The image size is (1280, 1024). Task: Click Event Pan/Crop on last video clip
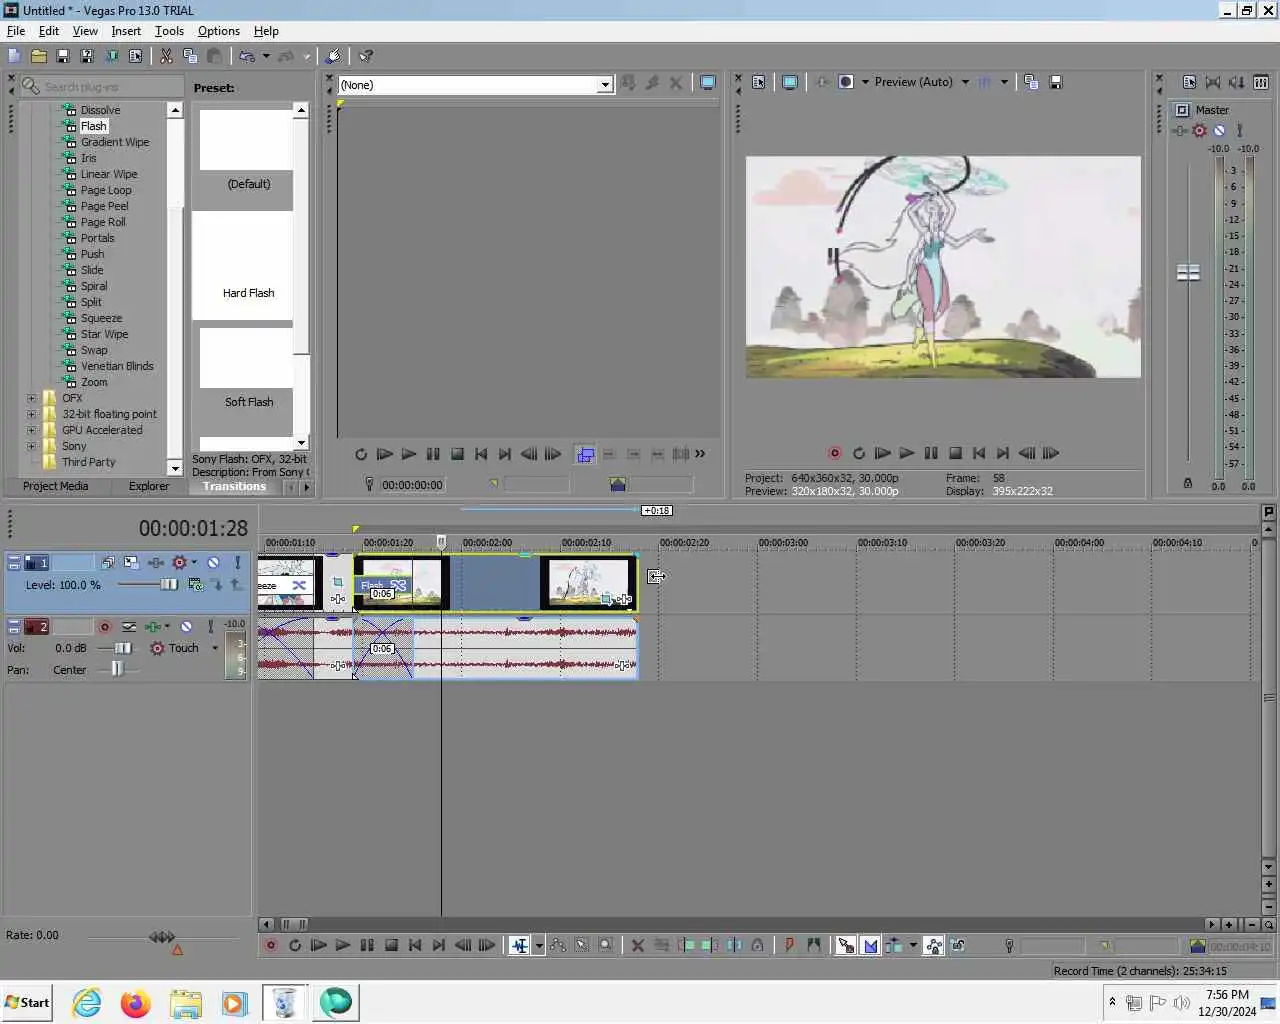[606, 599]
